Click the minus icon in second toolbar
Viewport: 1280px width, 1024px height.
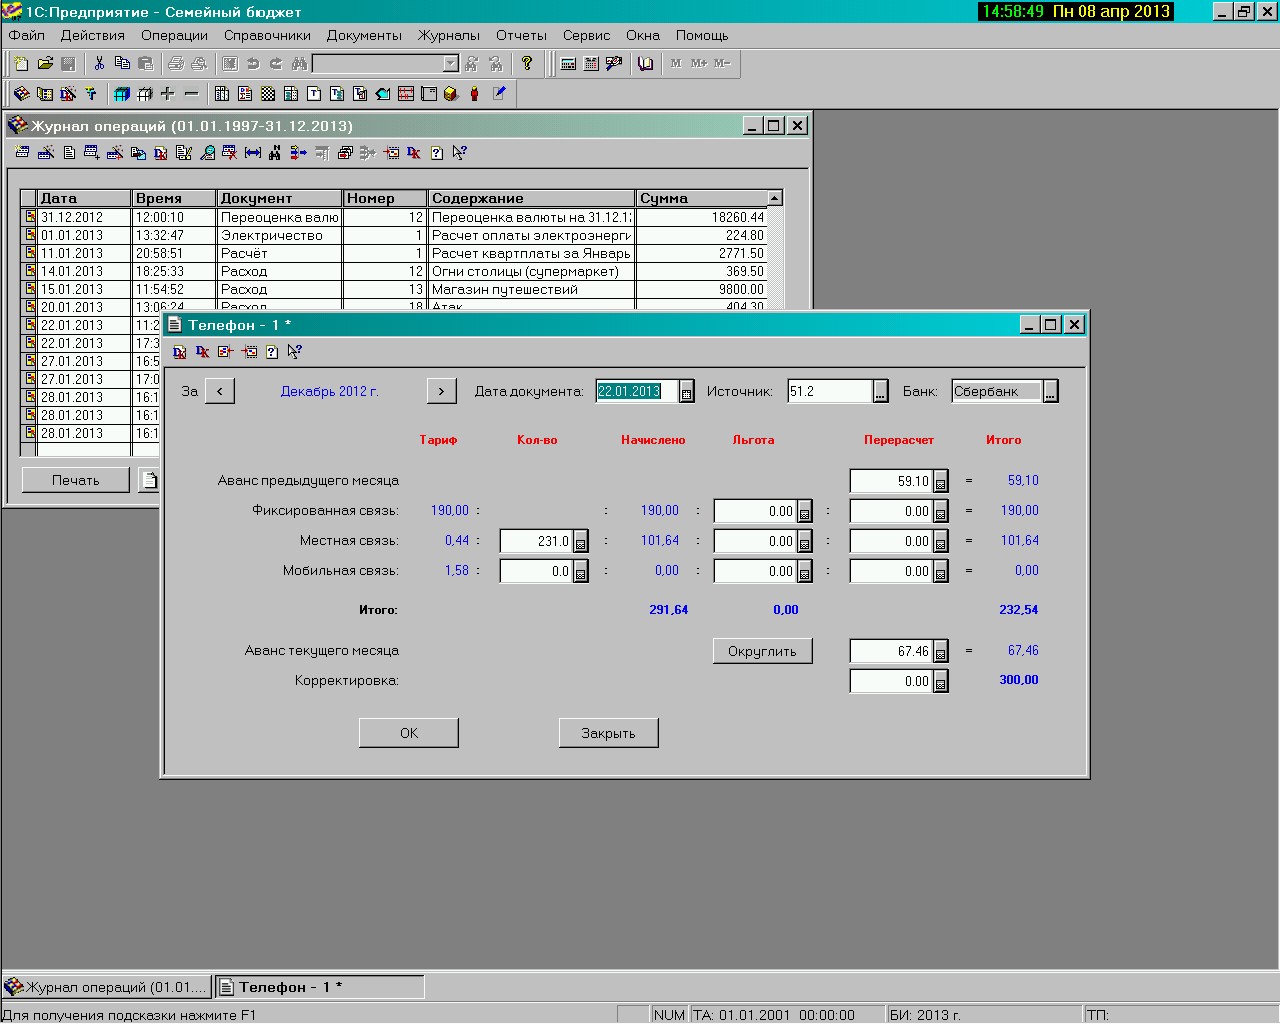click(191, 94)
